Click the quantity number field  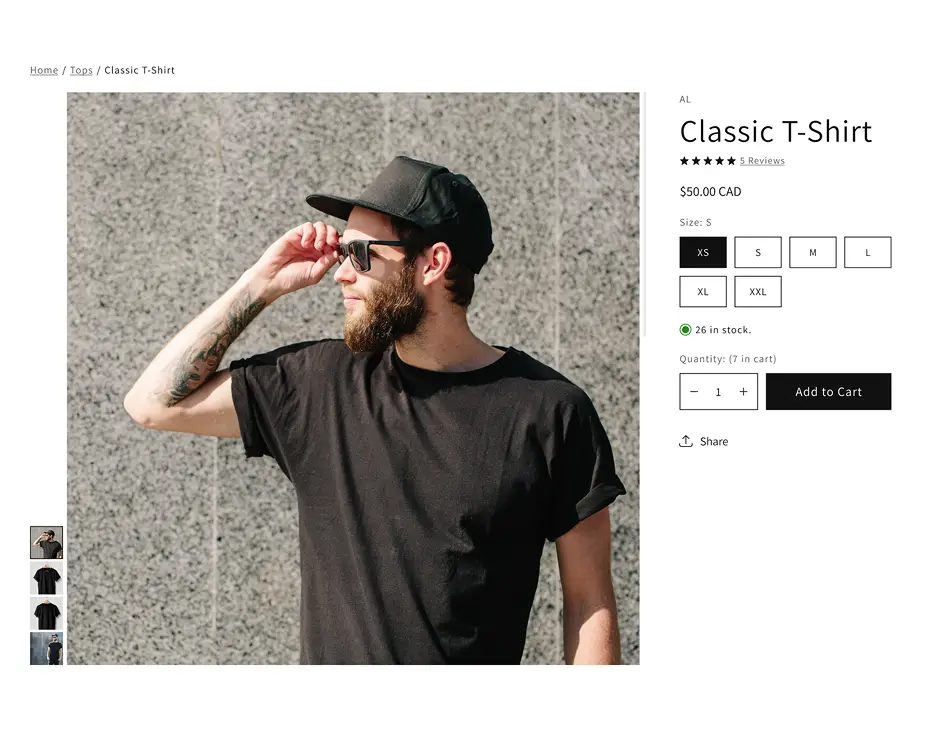coord(718,391)
